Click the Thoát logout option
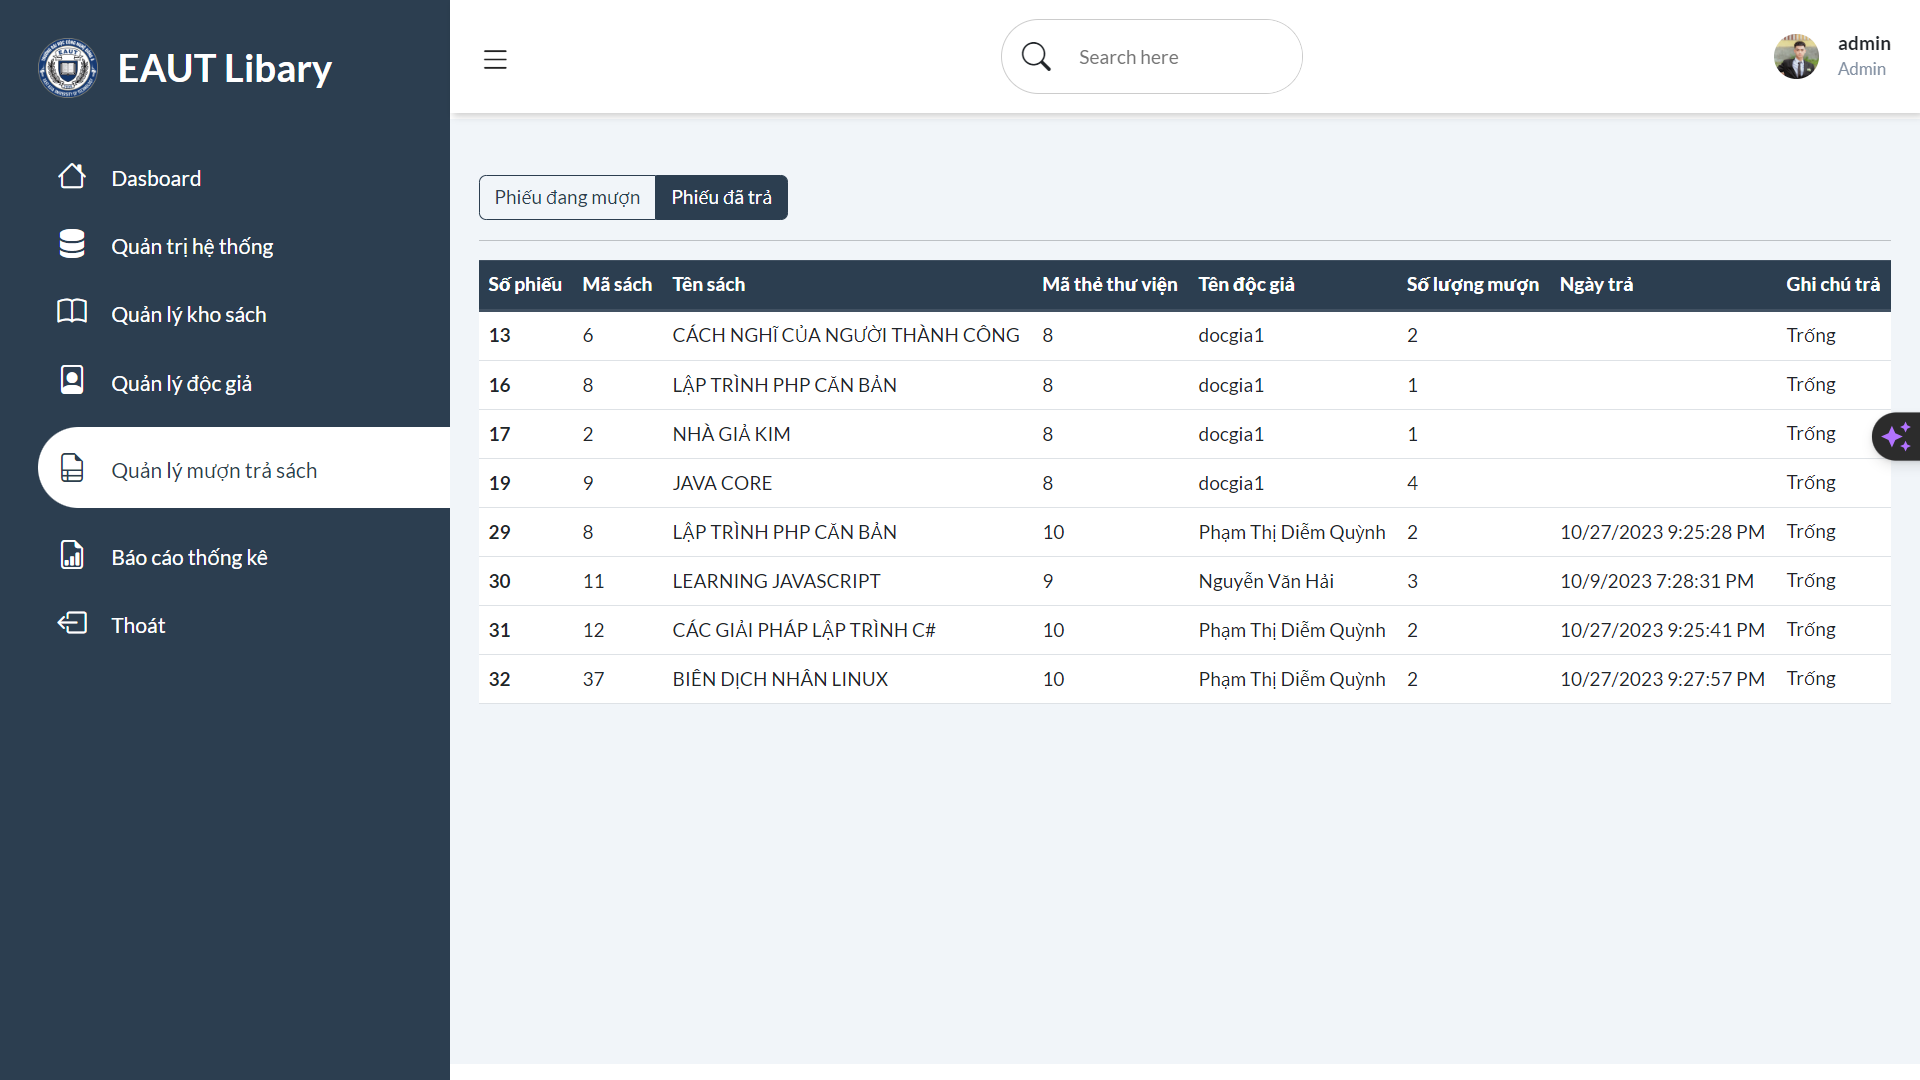The height and width of the screenshot is (1080, 1920). 138,624
